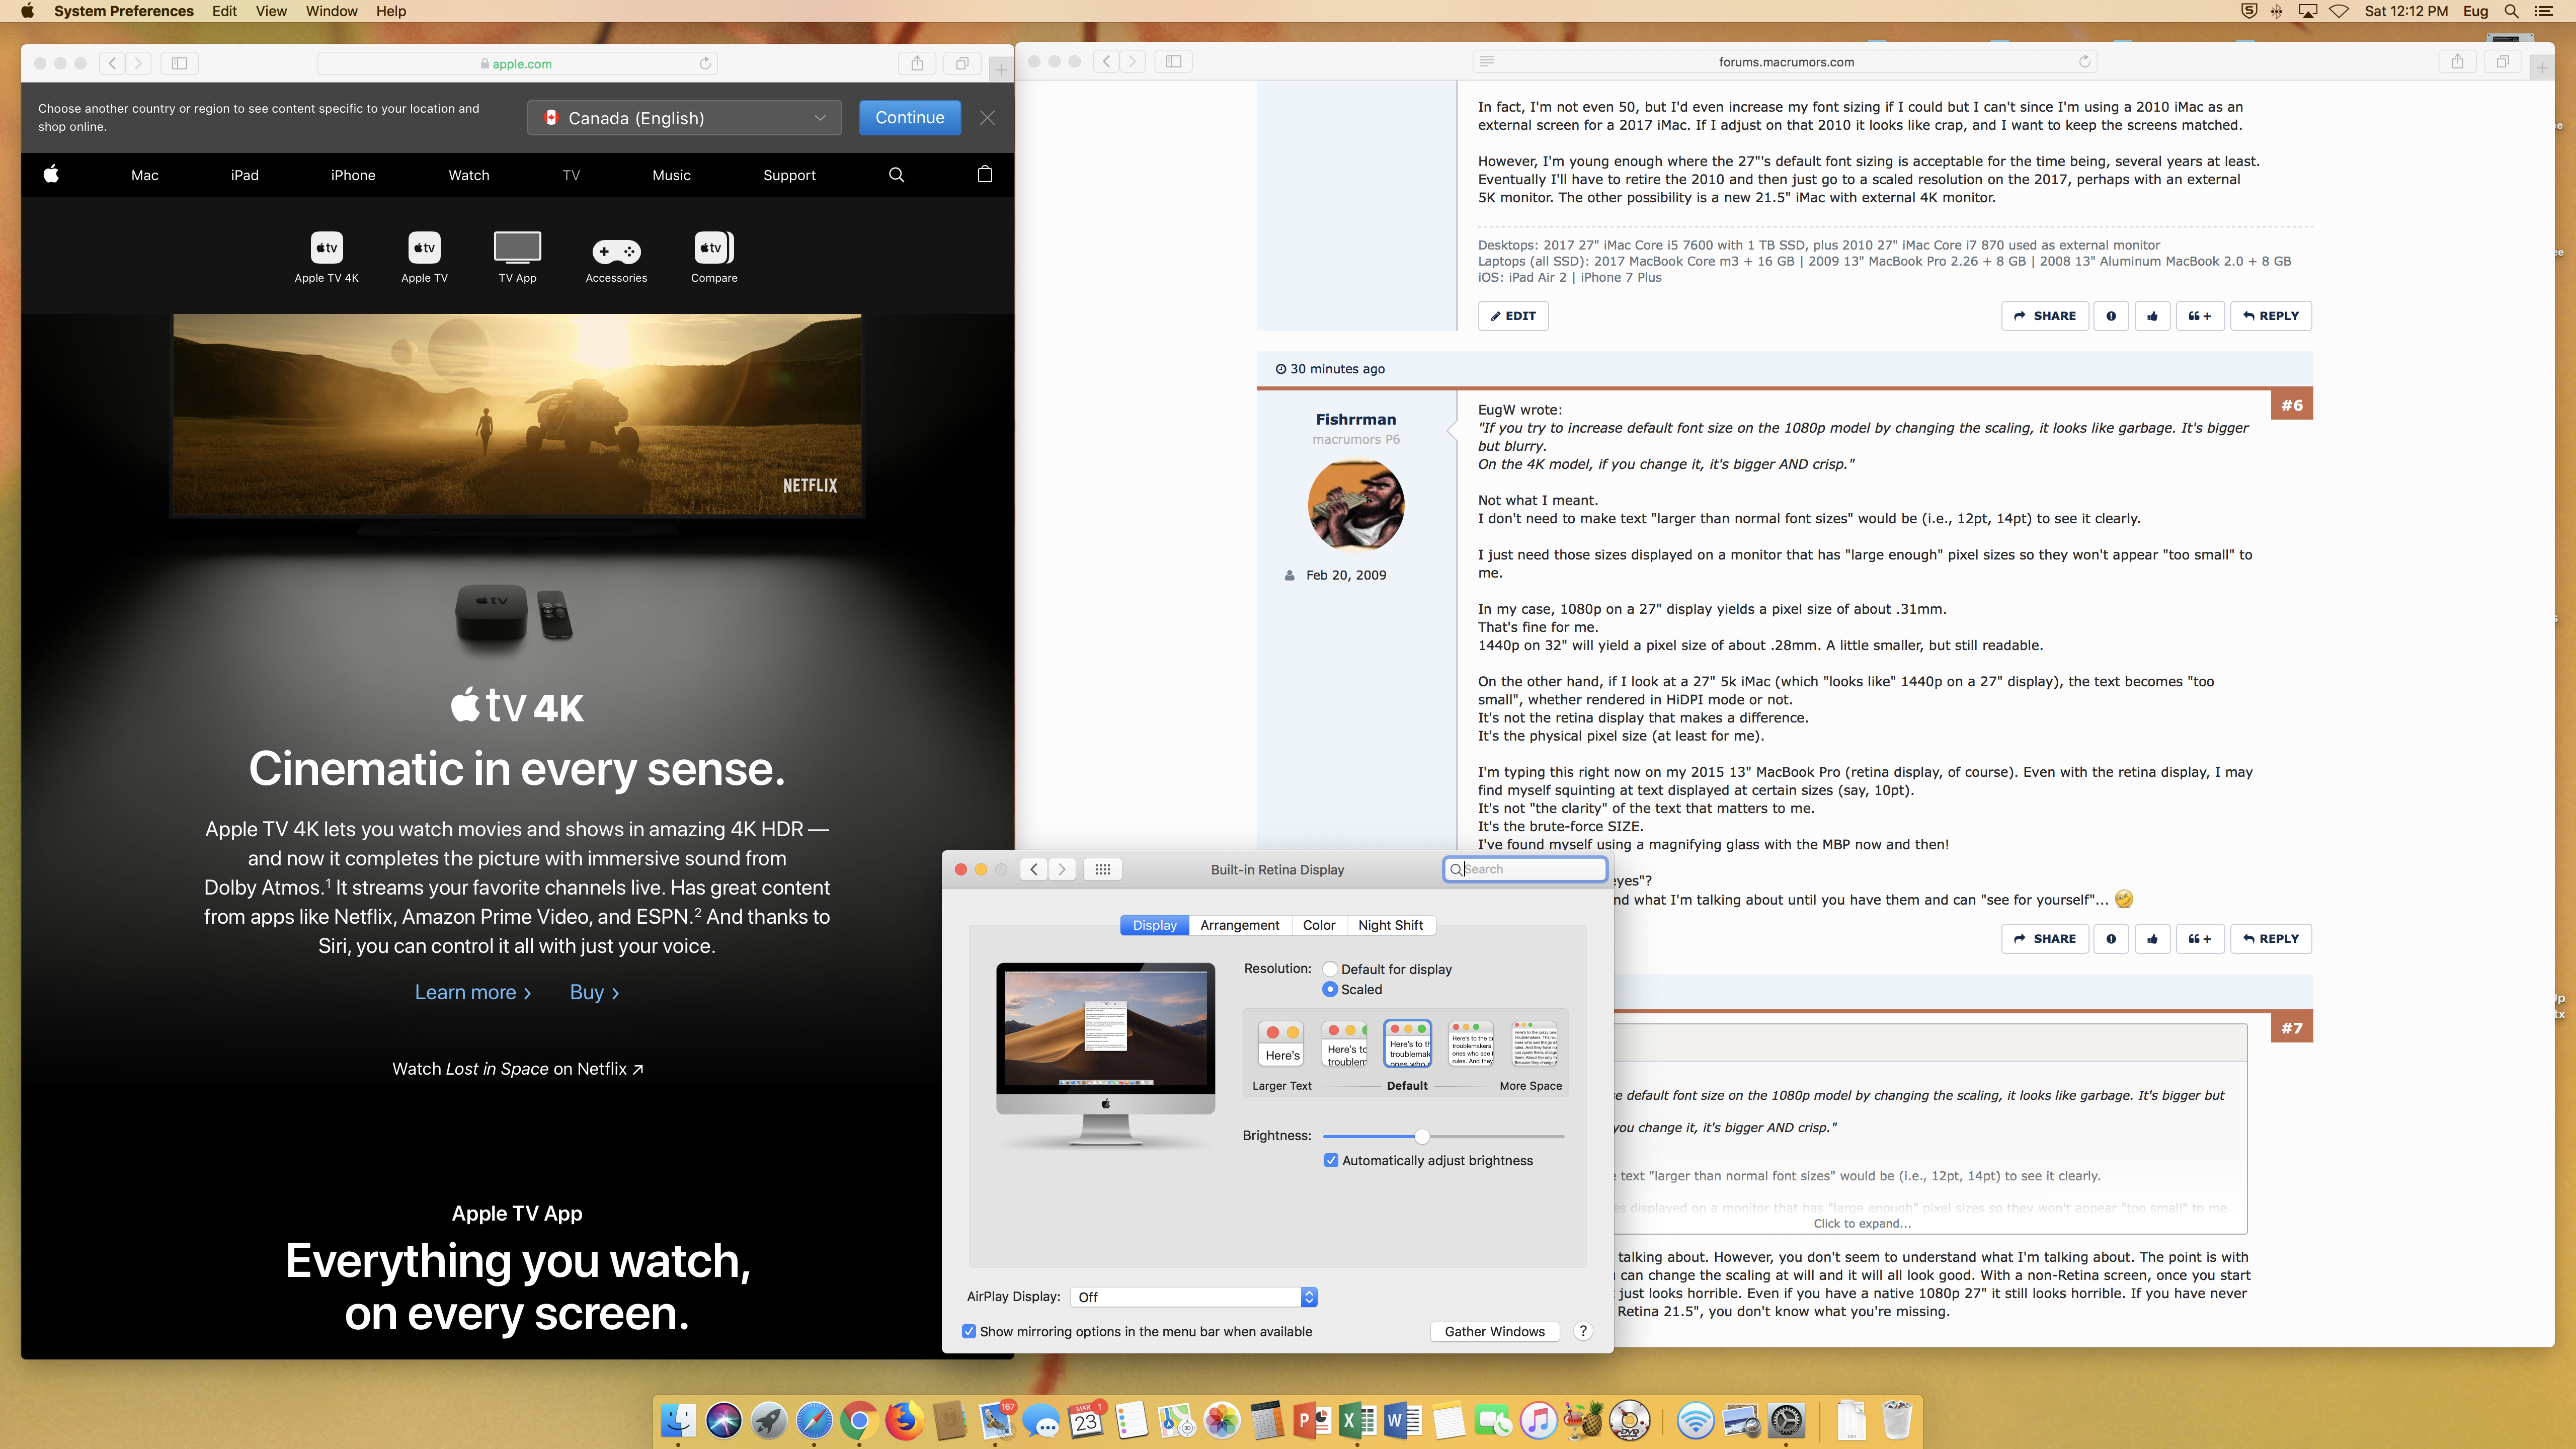Select Scaled resolution option

(1330, 989)
